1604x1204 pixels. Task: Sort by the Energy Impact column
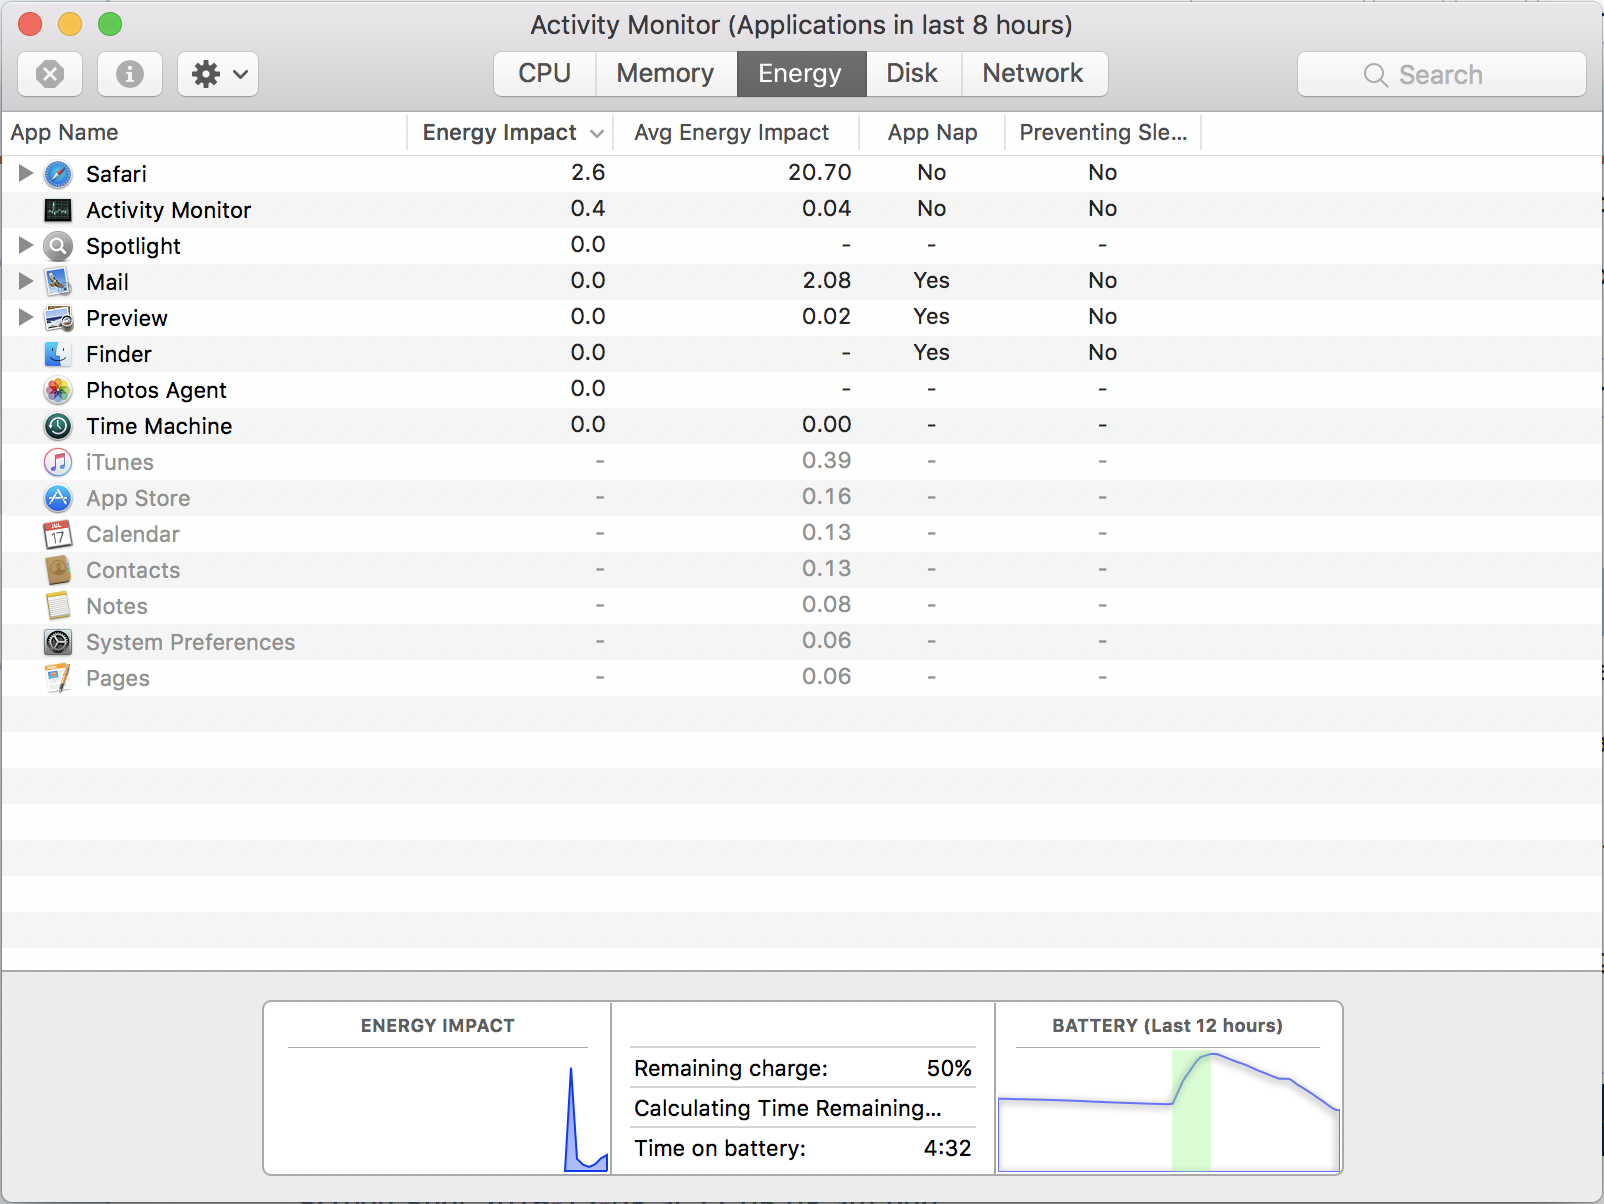point(510,133)
